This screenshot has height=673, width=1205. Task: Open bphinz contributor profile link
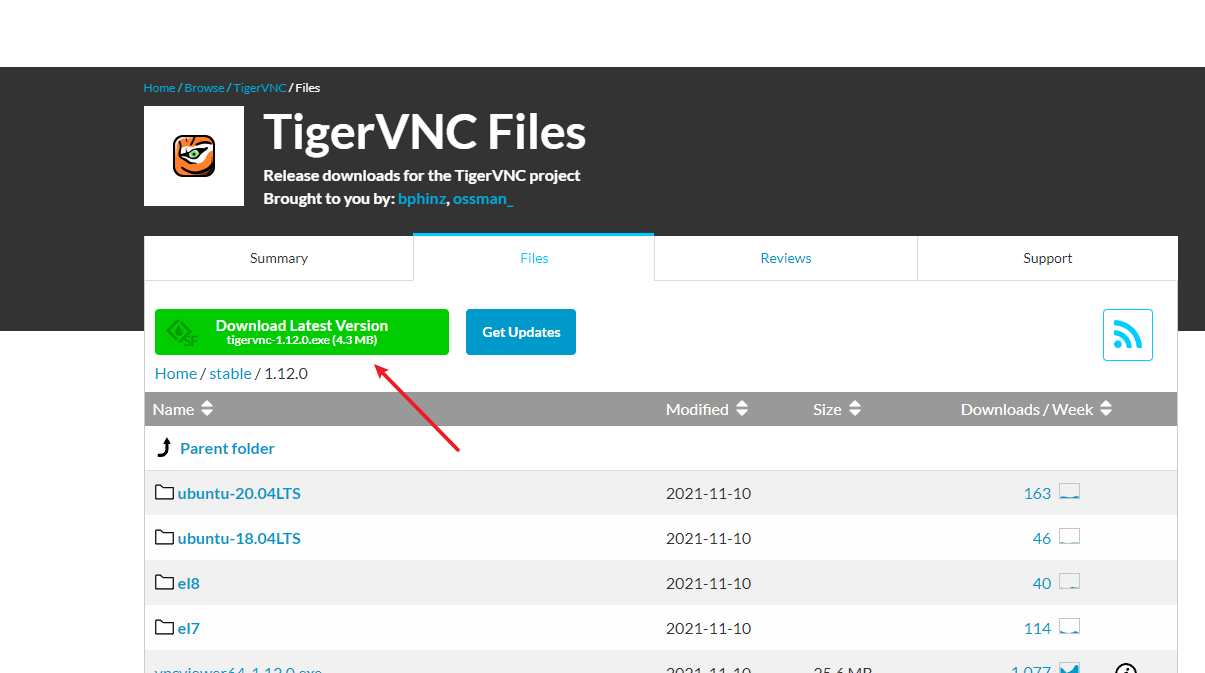pyautogui.click(x=422, y=199)
